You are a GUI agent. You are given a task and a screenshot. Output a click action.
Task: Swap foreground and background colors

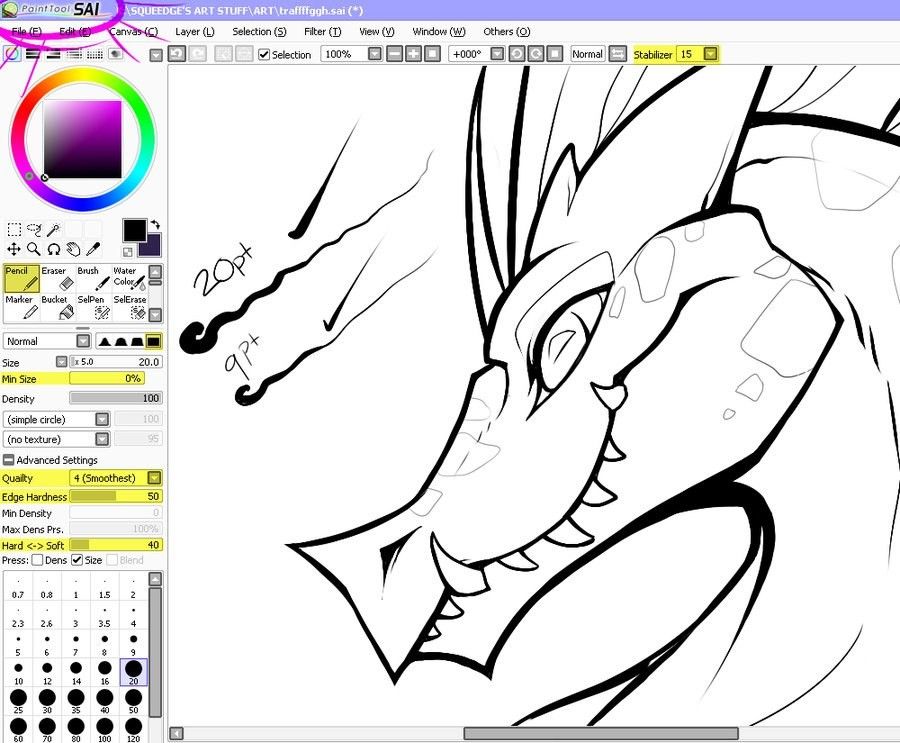click(x=156, y=225)
